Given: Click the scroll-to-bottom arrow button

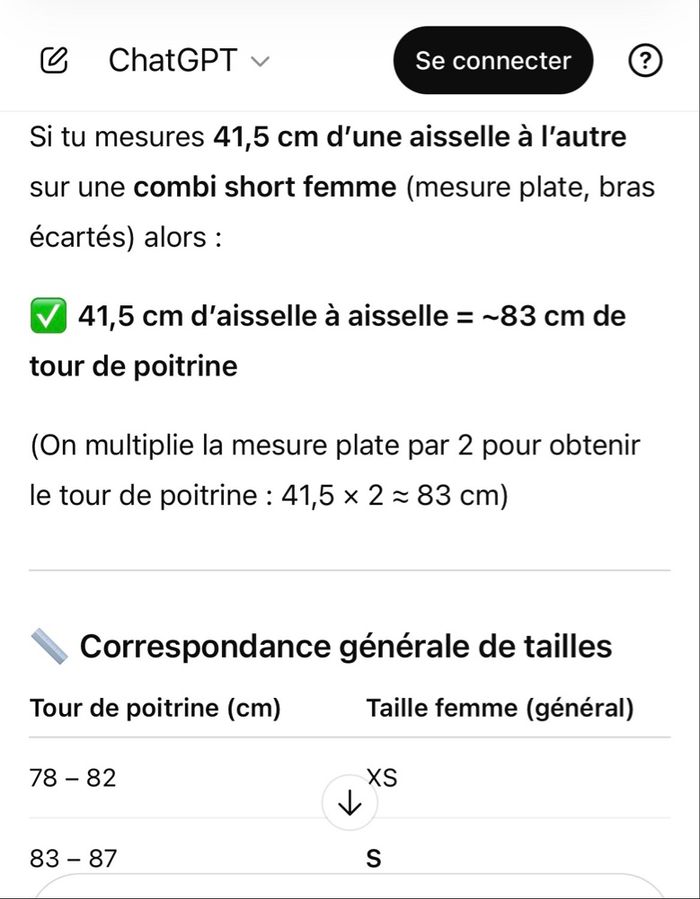Looking at the screenshot, I should click(x=350, y=803).
